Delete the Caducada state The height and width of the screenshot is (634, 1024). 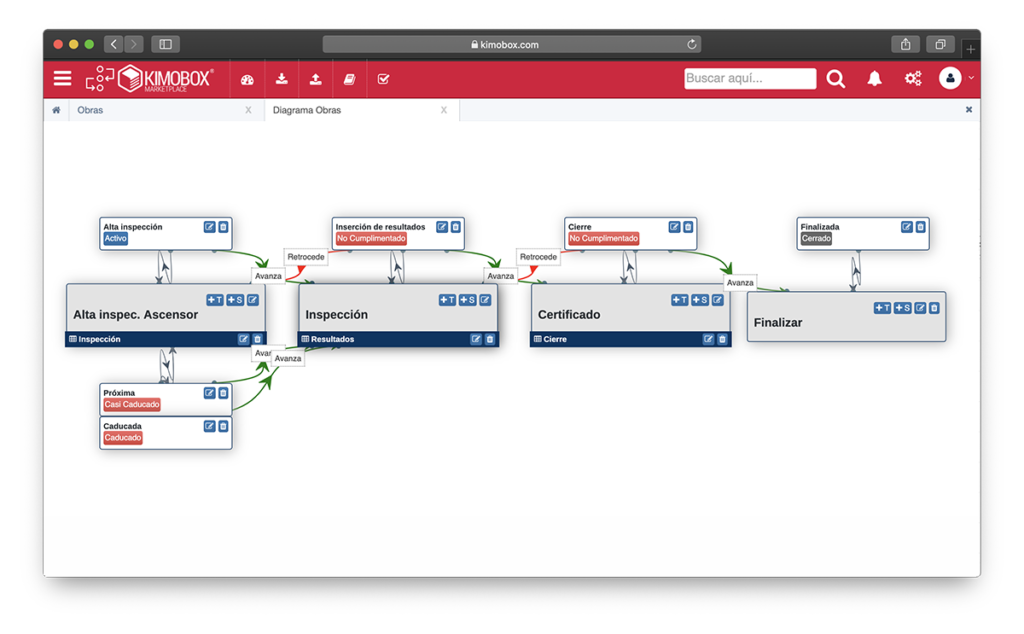pyautogui.click(x=223, y=426)
